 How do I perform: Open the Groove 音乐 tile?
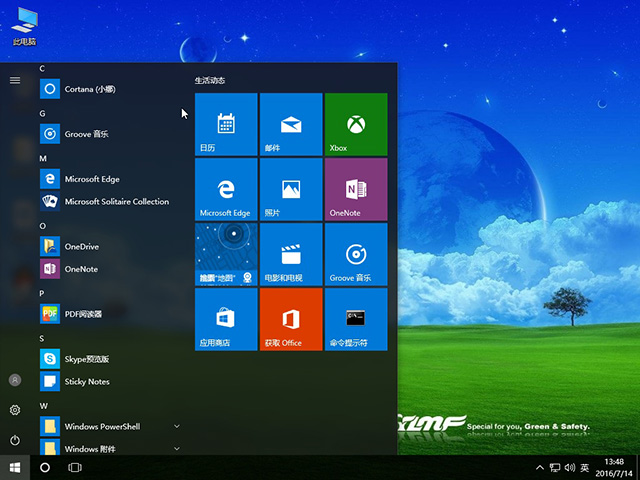pyautogui.click(x=355, y=254)
